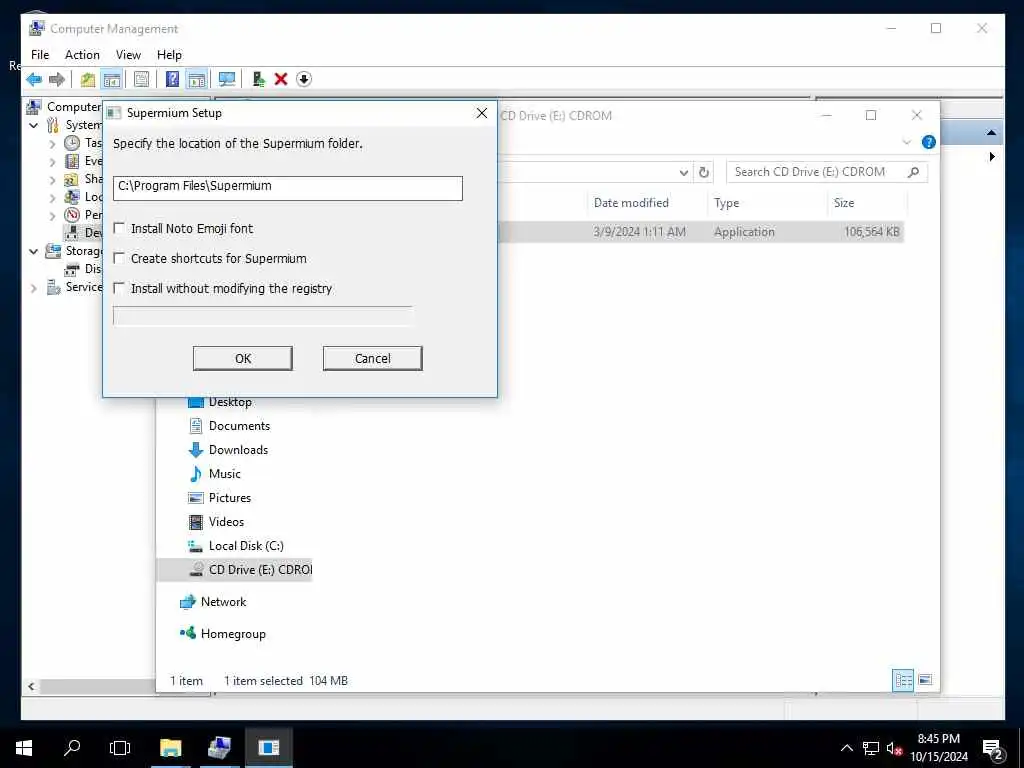Click Cancel in Supermium Setup
Image resolution: width=1024 pixels, height=768 pixels.
point(373,359)
